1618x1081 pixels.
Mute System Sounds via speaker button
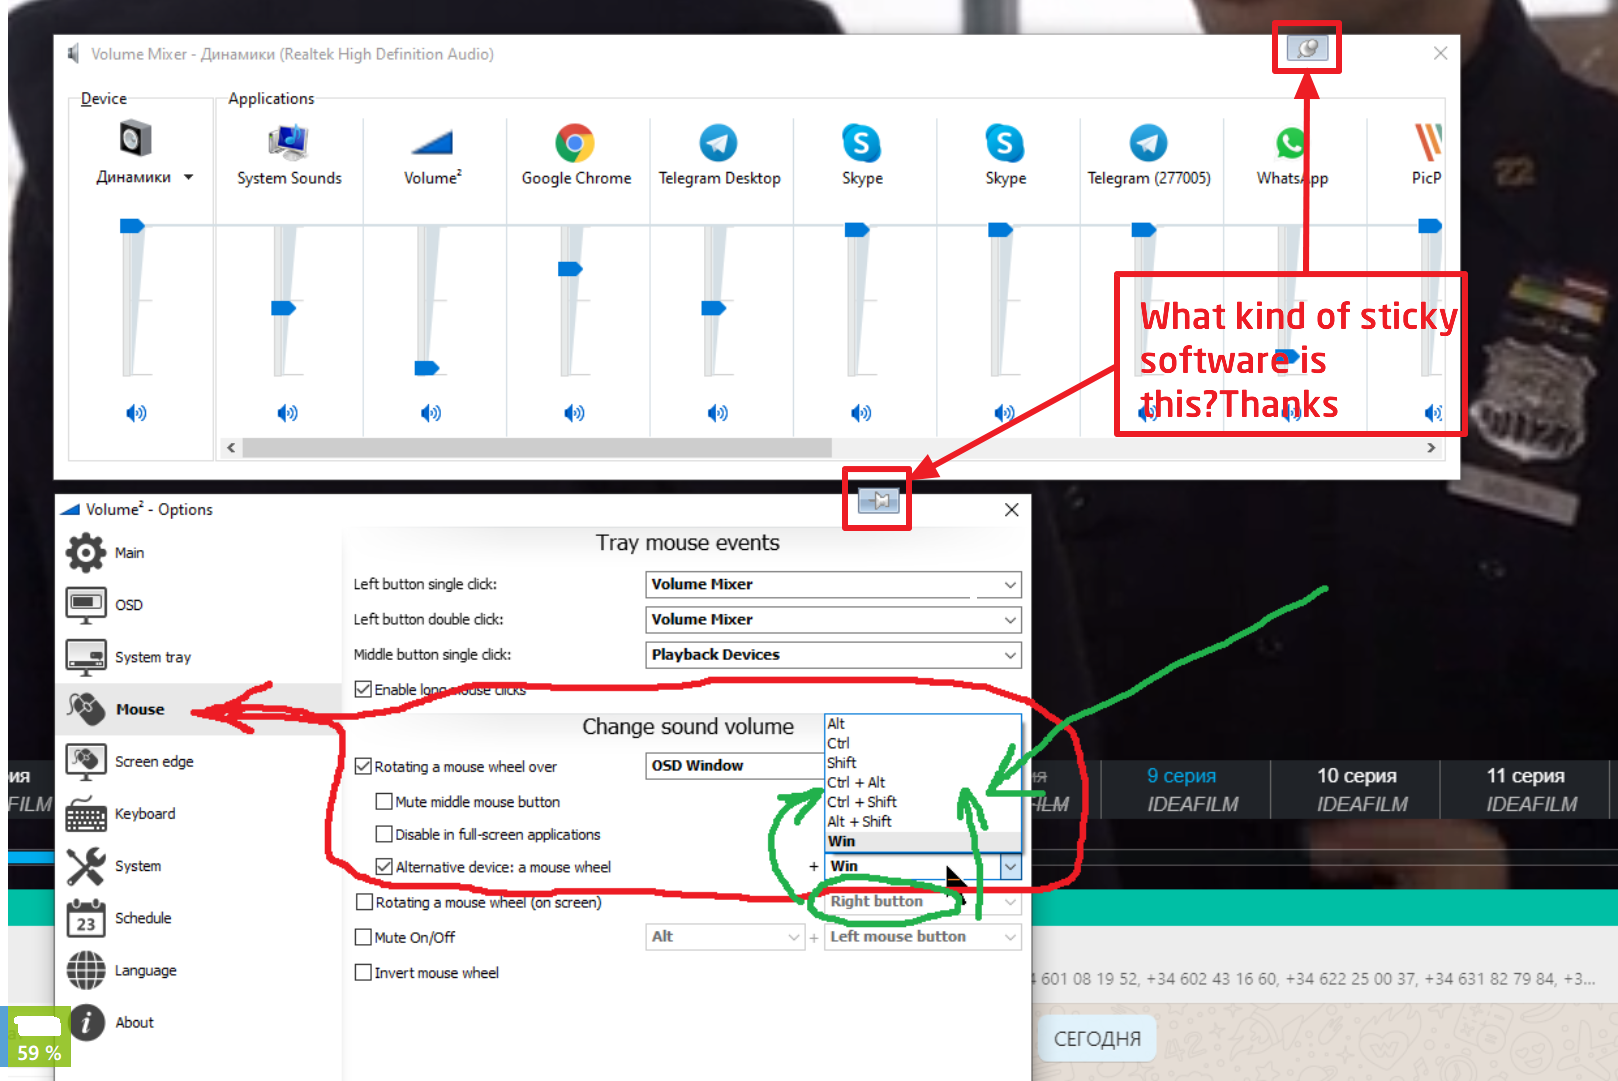(288, 413)
